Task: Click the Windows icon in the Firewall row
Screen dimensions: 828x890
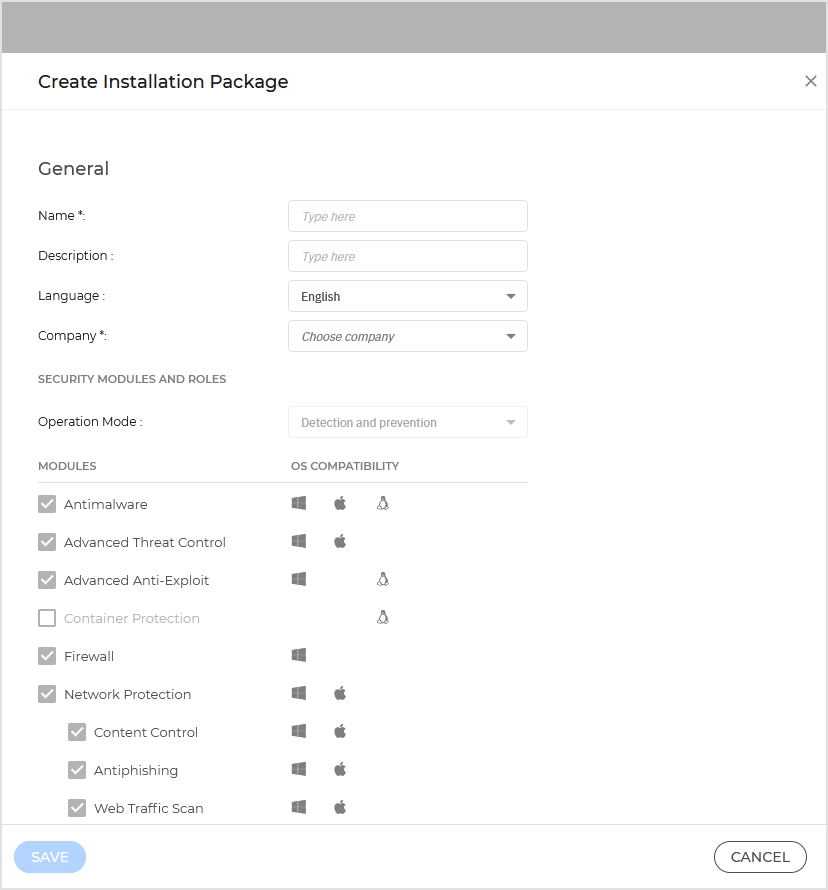Action: tap(298, 655)
